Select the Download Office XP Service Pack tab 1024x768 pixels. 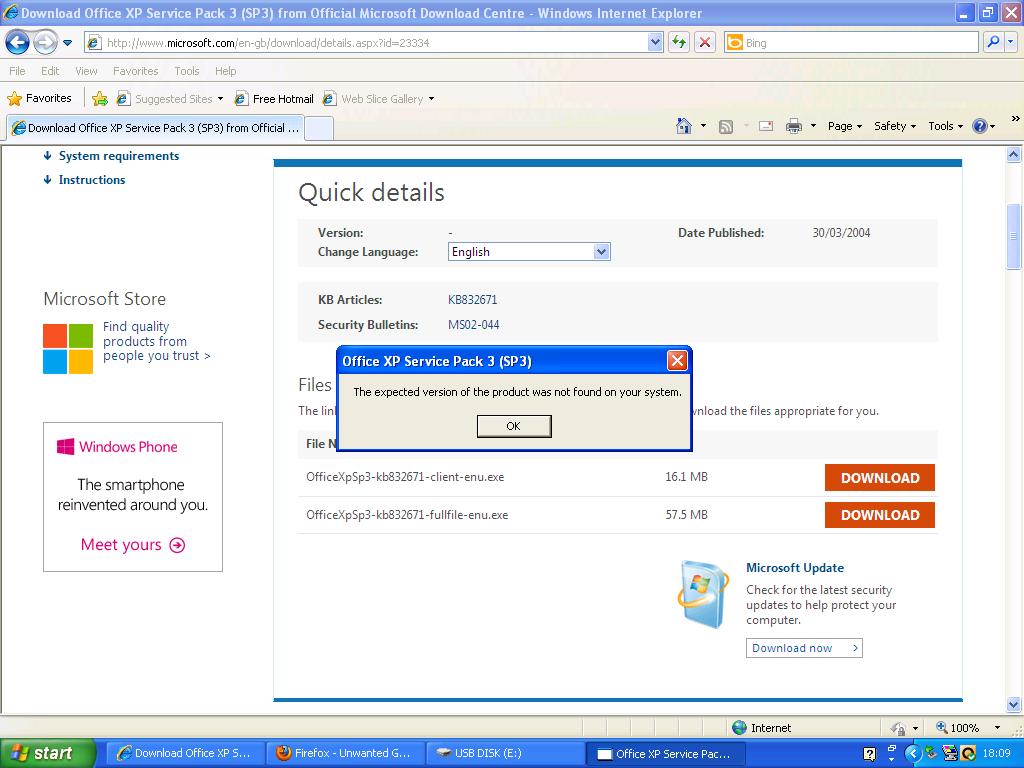pyautogui.click(x=155, y=128)
